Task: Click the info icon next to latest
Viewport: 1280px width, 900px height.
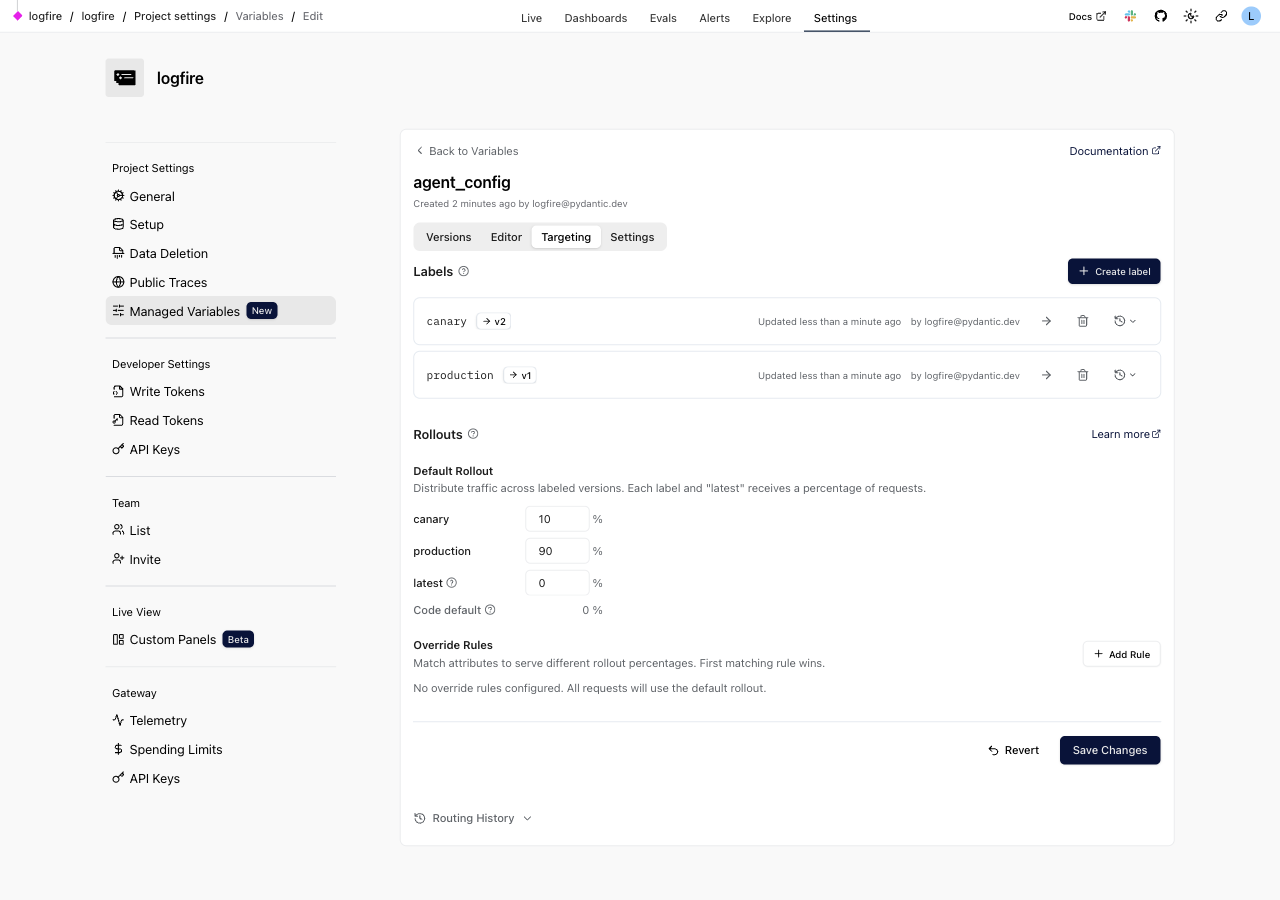Action: 452,583
